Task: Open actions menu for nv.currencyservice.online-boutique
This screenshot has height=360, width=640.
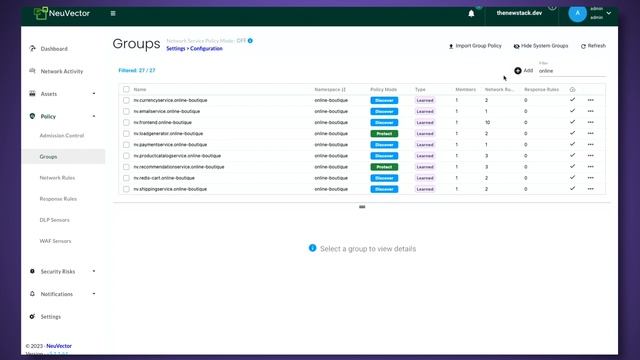Action: tap(591, 100)
